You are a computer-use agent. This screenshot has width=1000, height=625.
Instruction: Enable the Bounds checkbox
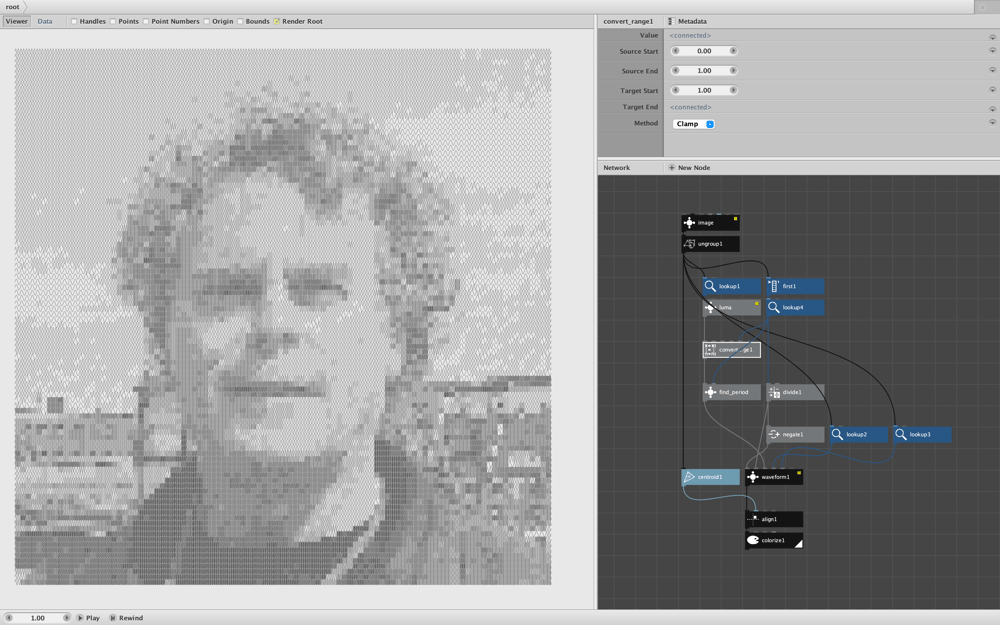(x=240, y=21)
